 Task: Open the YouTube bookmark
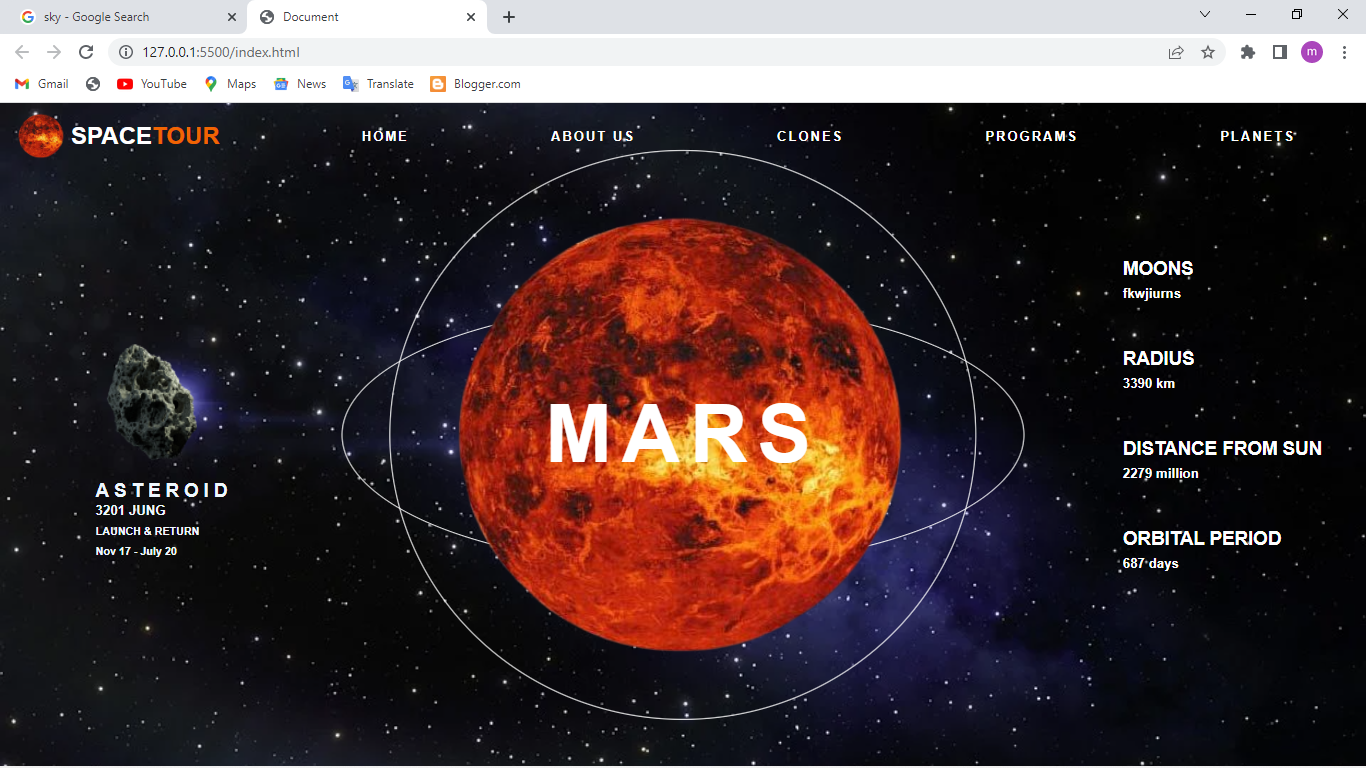coord(152,84)
